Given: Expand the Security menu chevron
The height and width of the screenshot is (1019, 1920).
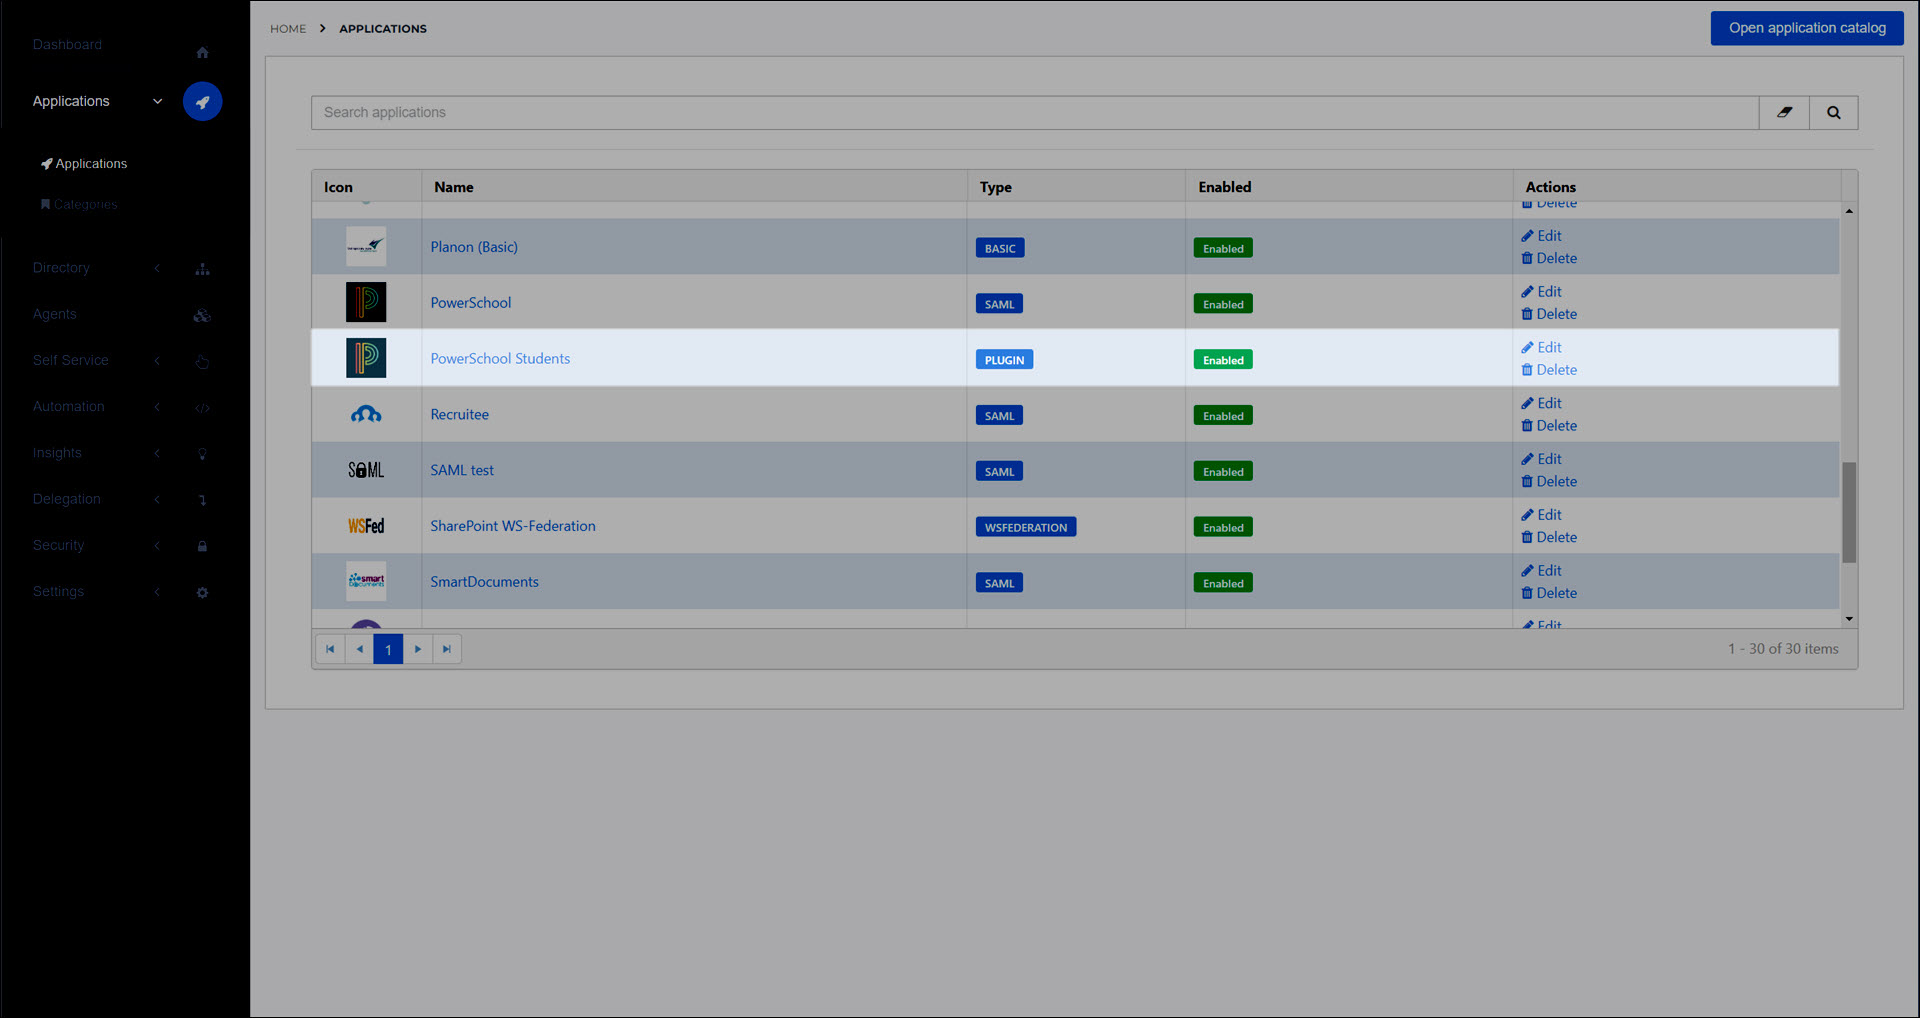Looking at the screenshot, I should [157, 546].
